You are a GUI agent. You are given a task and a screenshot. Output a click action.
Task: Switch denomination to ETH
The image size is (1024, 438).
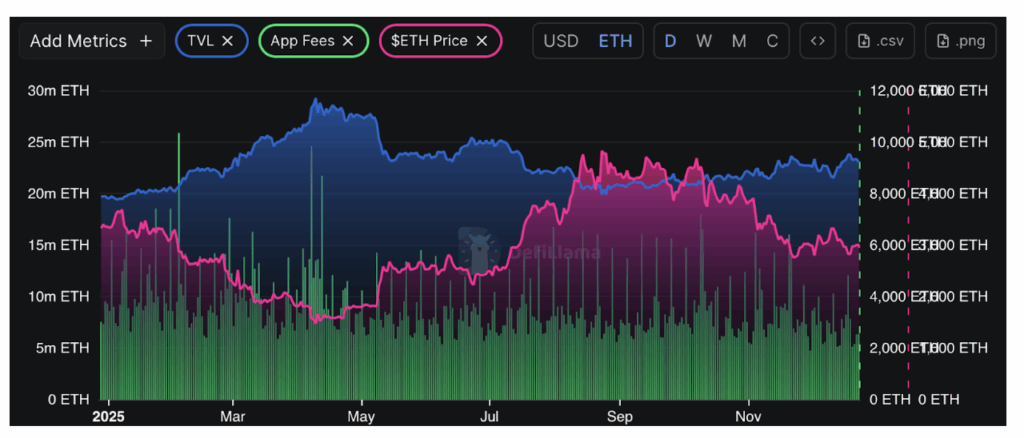[x=615, y=41]
